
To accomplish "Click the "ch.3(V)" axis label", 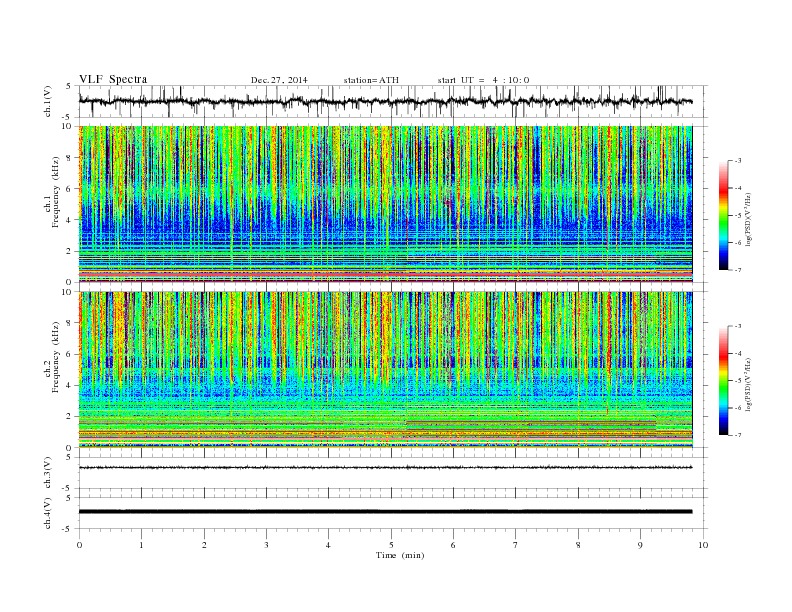I will (47, 473).
